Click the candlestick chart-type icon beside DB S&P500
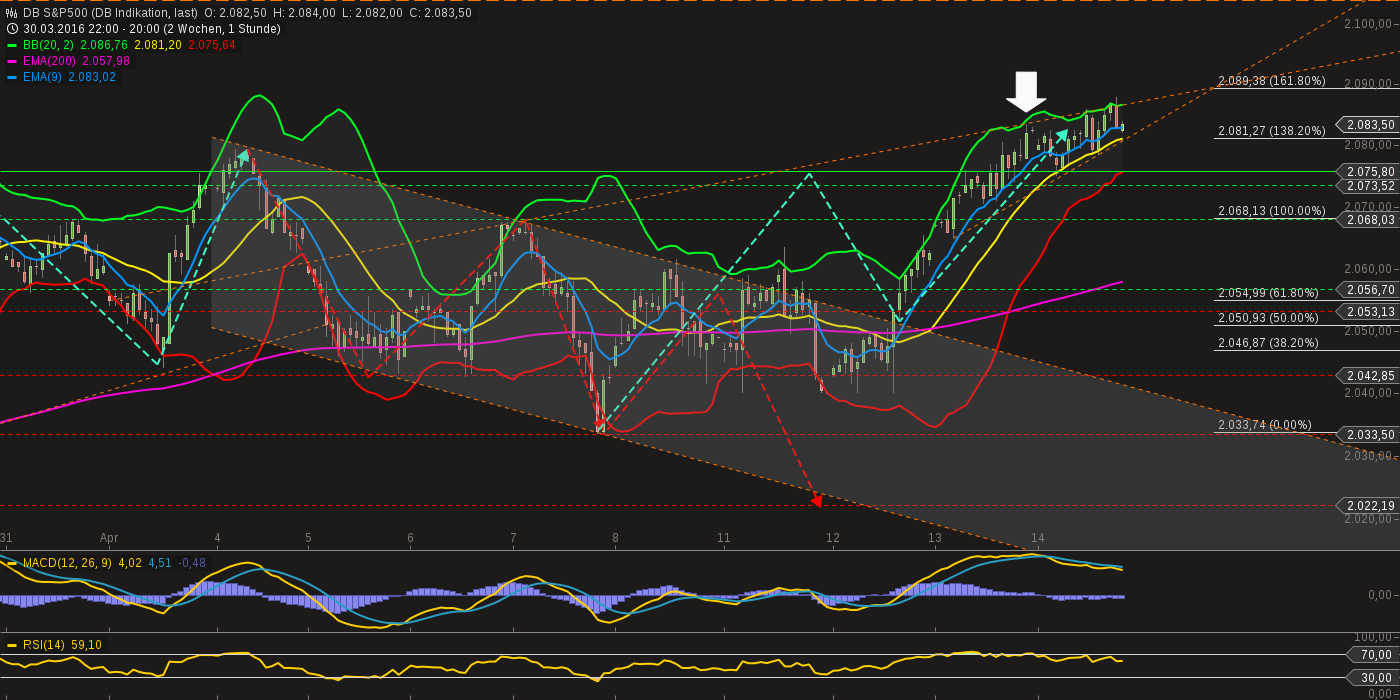 (12, 13)
